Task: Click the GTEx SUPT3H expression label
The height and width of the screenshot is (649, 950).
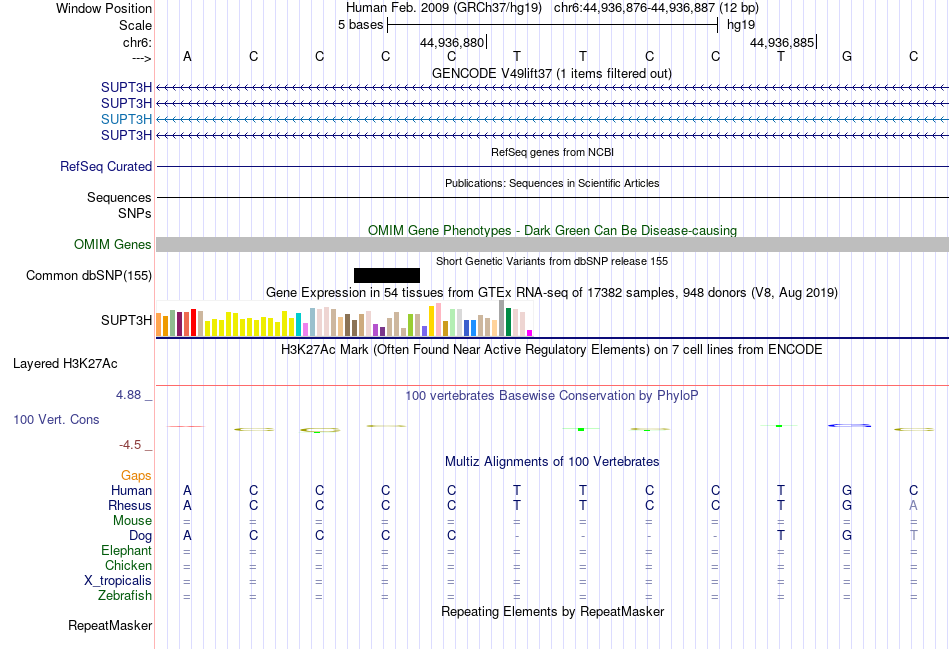Action: pyautogui.click(x=126, y=320)
